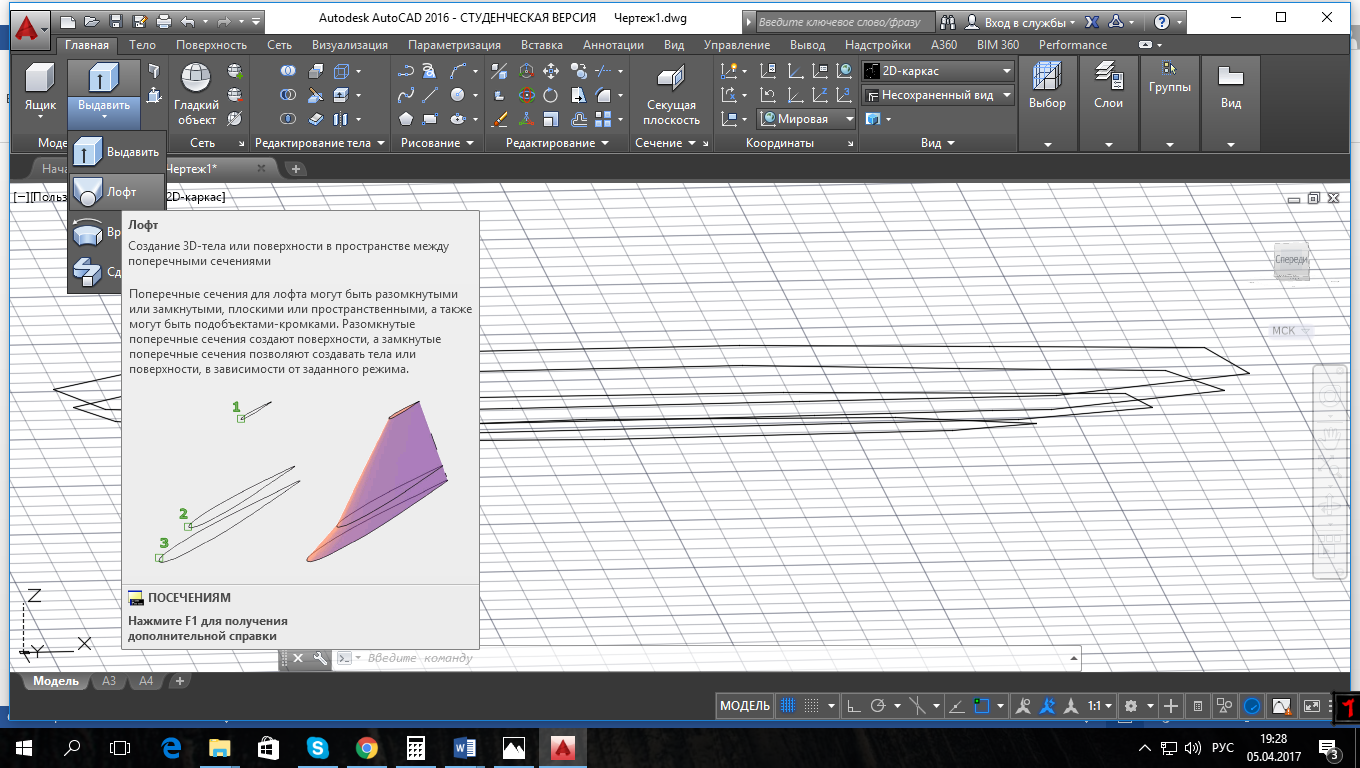Click the Print icon in quick access toolbar
Viewport: 1360px width, 768px height.
point(164,20)
